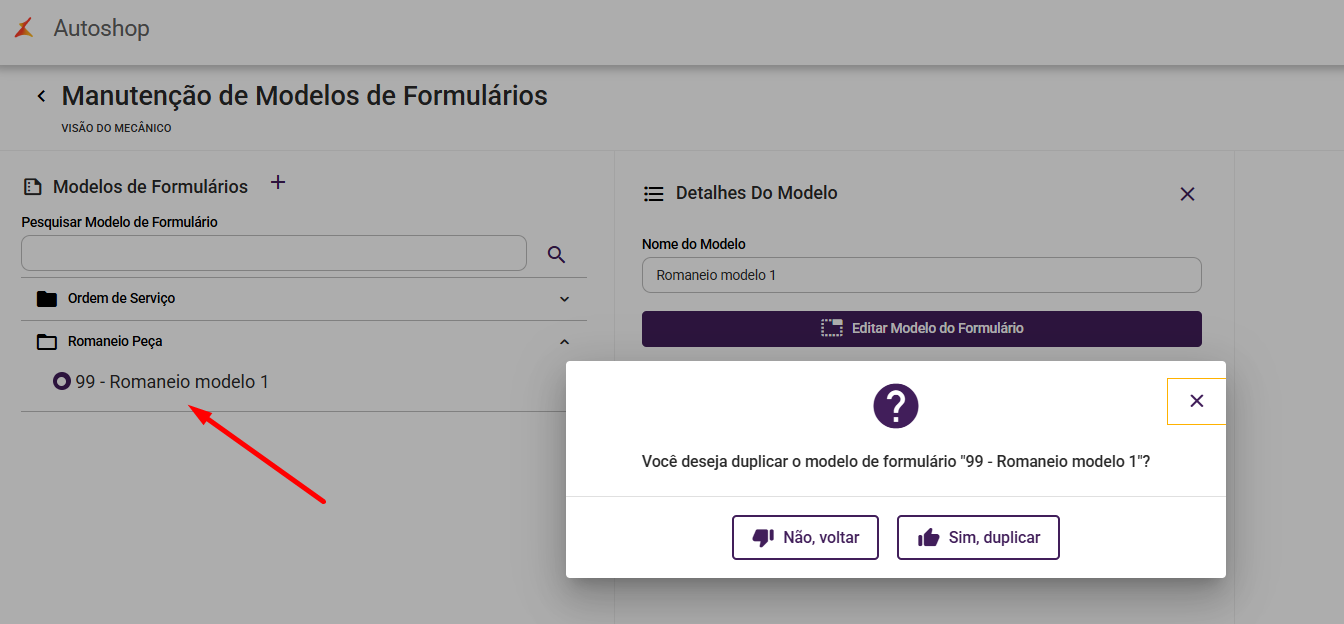Click the Detalhes Do Modelo list icon
Viewport: 1344px width, 624px height.
[653, 193]
